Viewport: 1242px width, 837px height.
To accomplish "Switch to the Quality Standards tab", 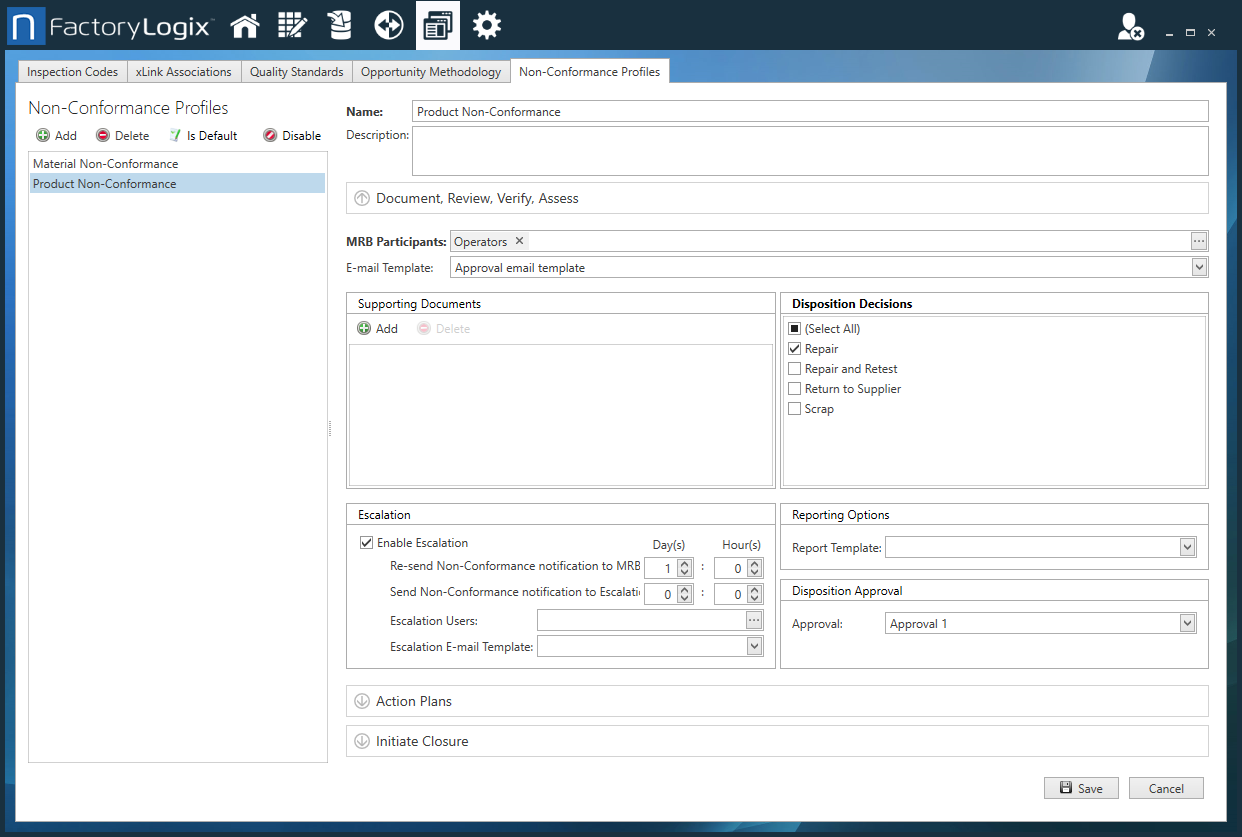I will (x=296, y=71).
